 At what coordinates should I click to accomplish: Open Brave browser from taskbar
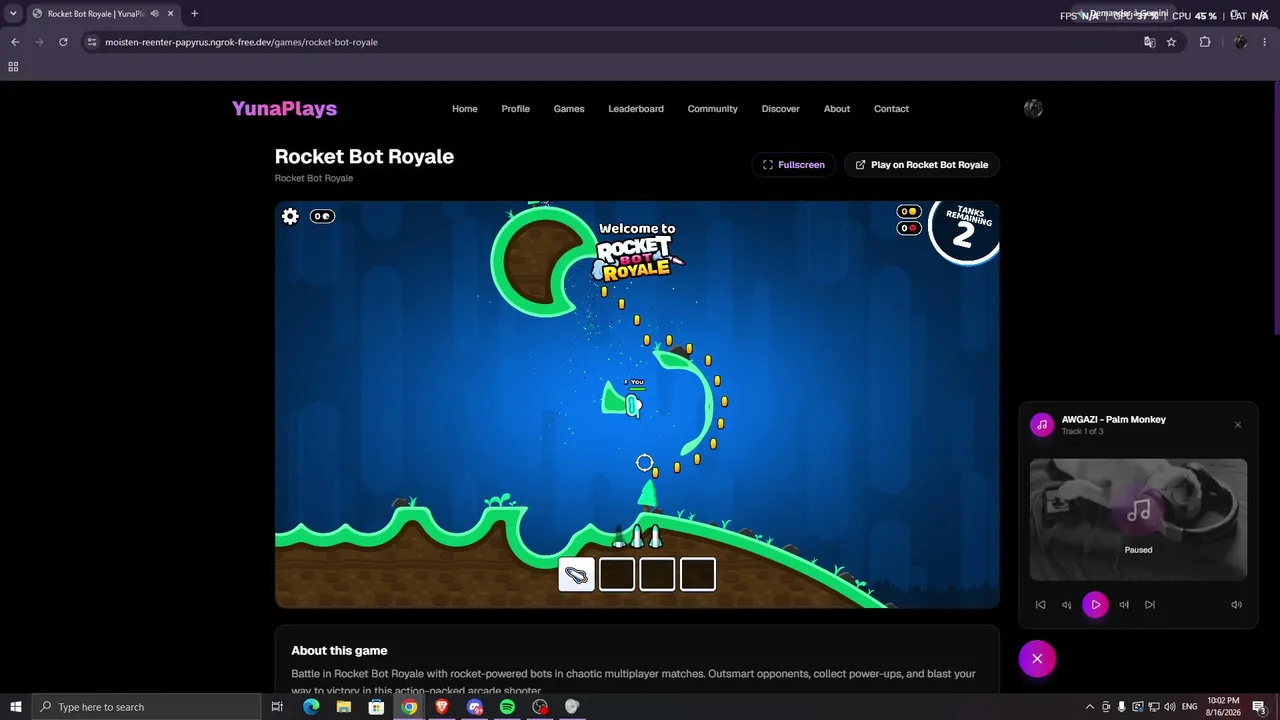(442, 707)
